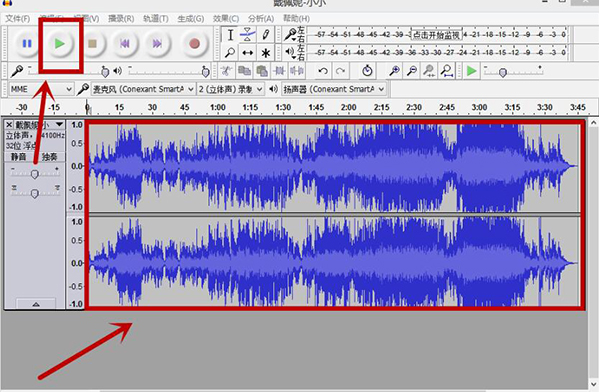Image resolution: width=599 pixels, height=392 pixels.
Task: Open the 麦克风 recording device dropdown
Action: [144, 89]
